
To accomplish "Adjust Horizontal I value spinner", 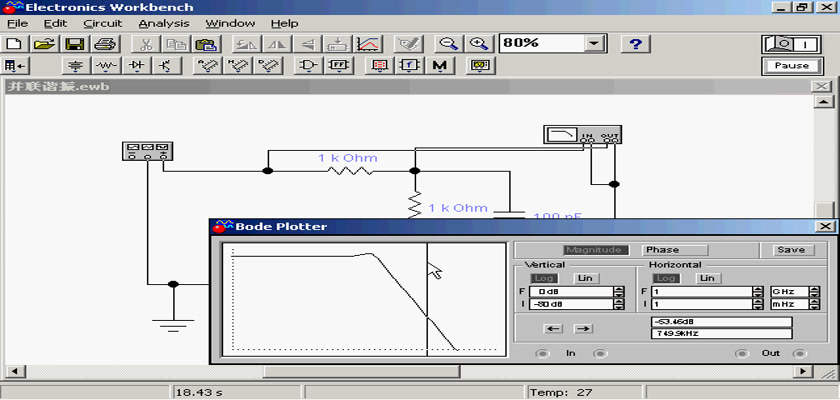I will [x=758, y=304].
